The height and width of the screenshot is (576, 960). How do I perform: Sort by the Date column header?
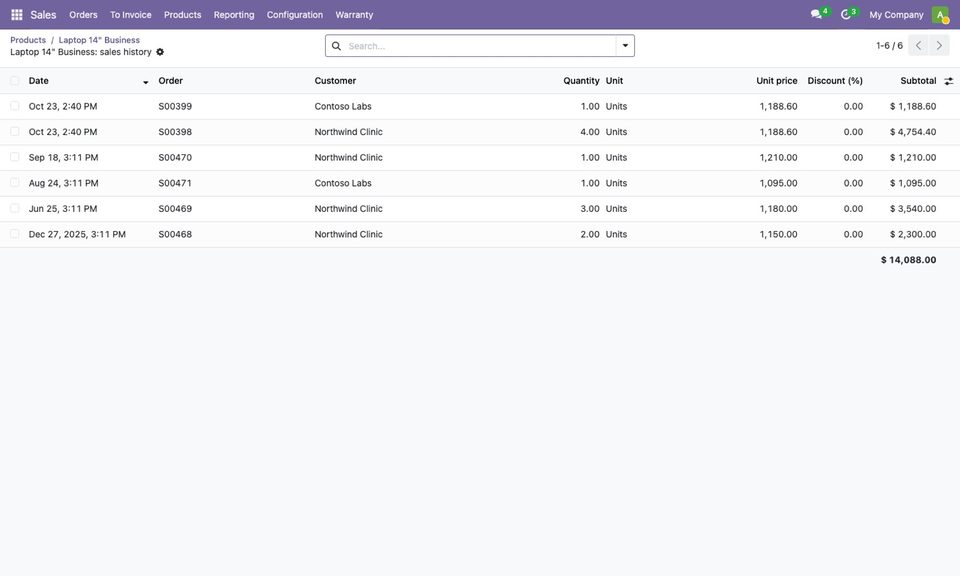coord(39,81)
